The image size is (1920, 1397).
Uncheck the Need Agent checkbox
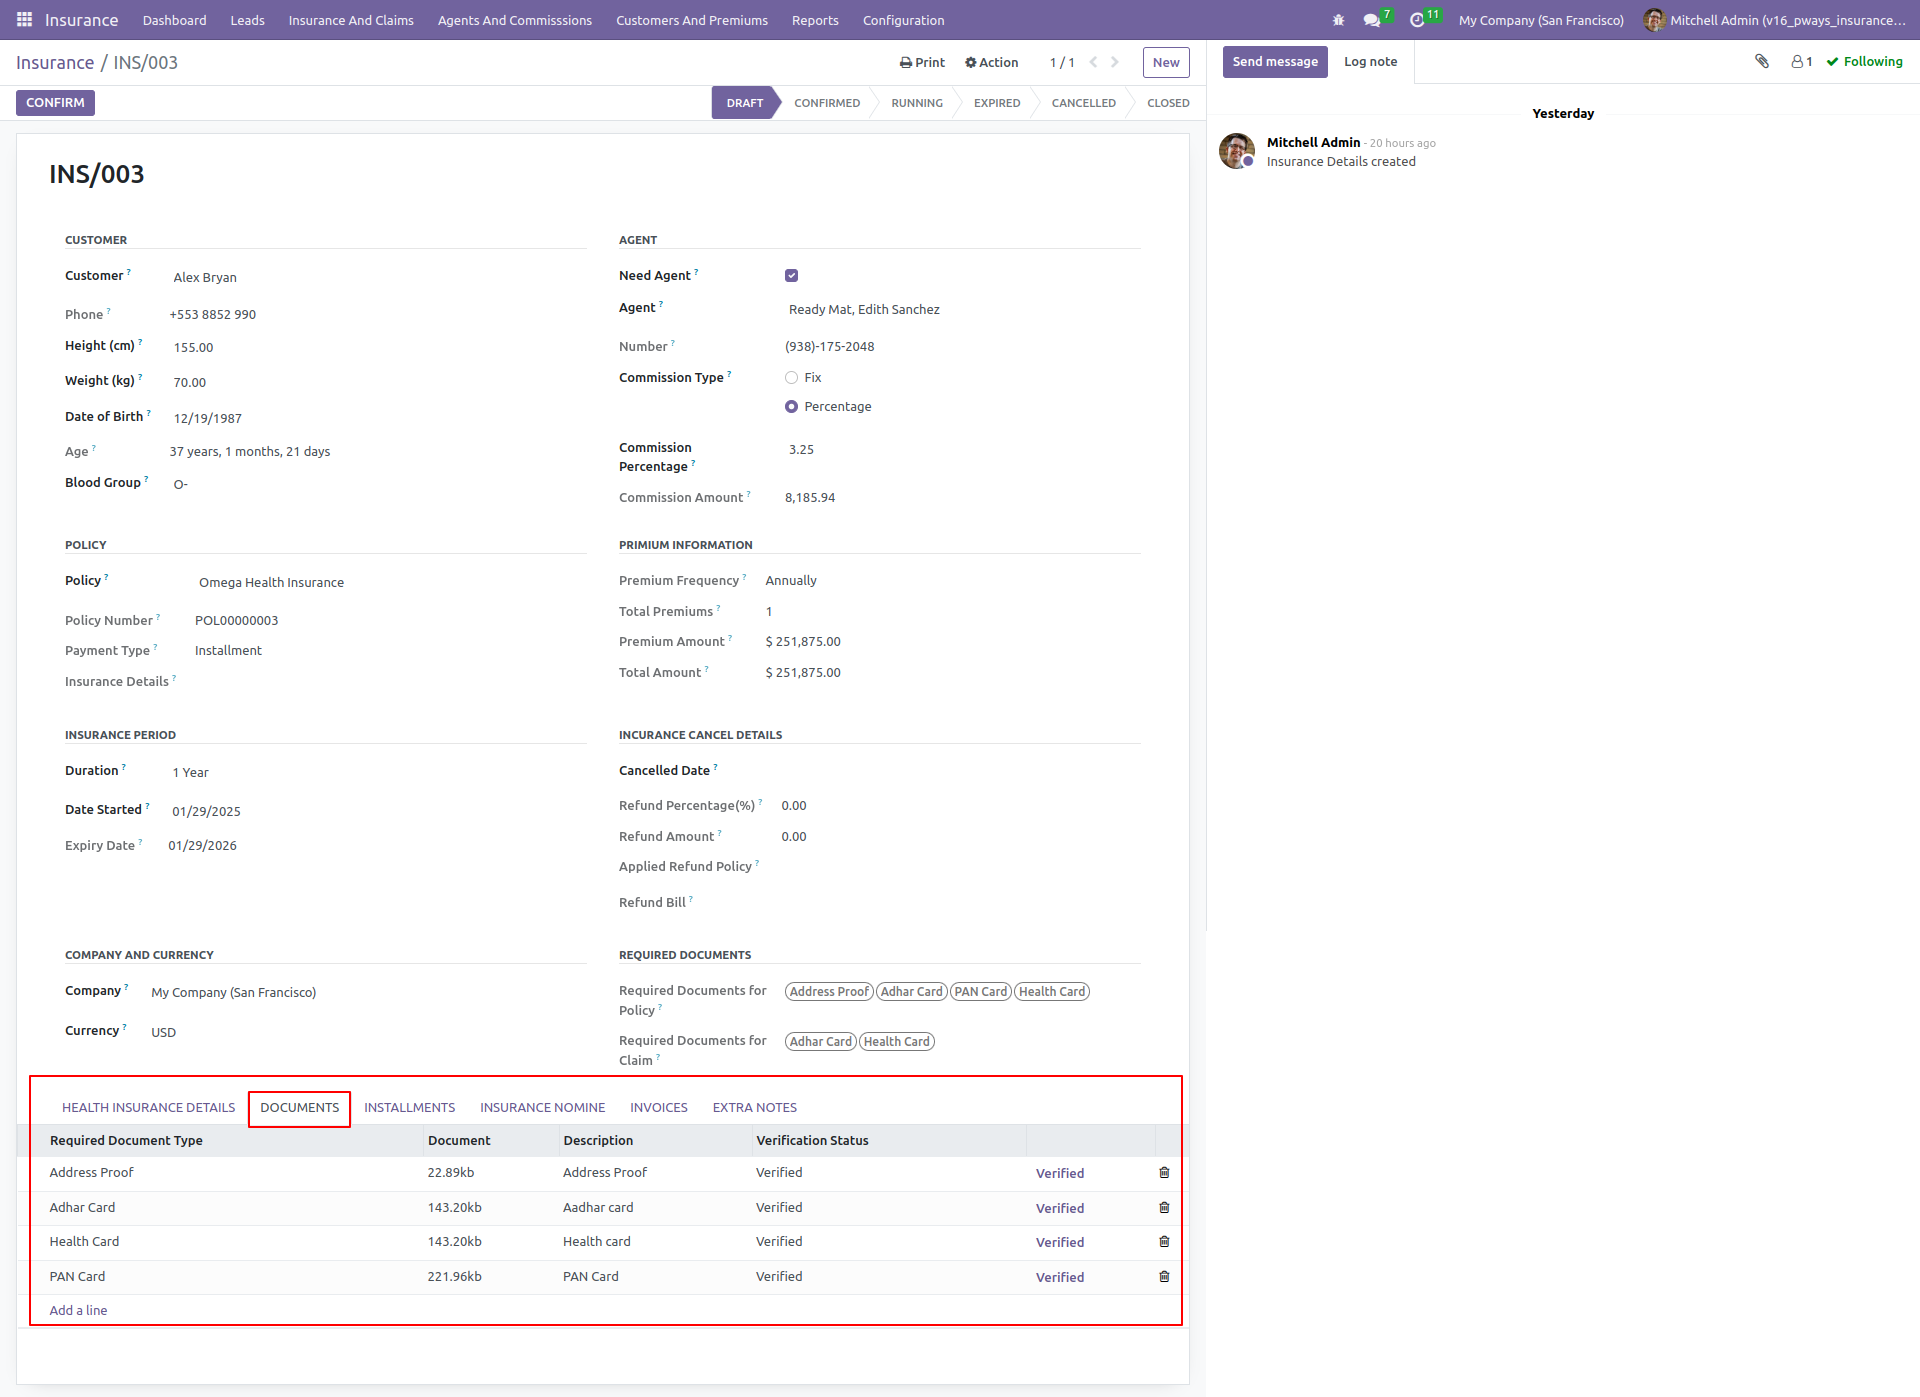791,276
